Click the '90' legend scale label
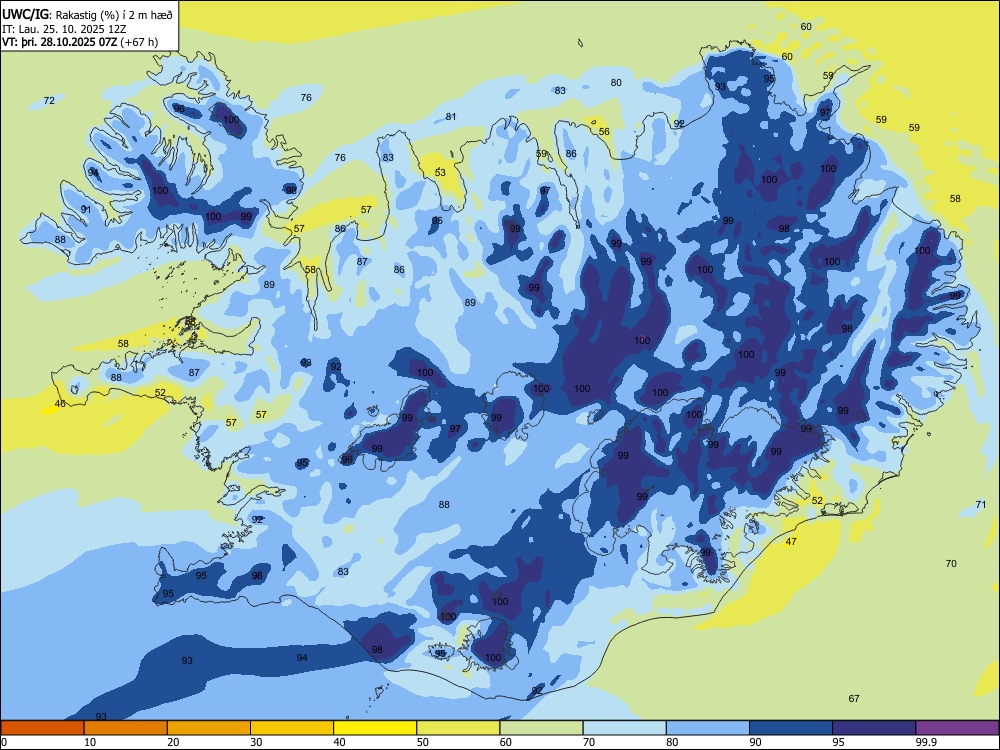Screen dimensions: 1000x750 [756, 742]
